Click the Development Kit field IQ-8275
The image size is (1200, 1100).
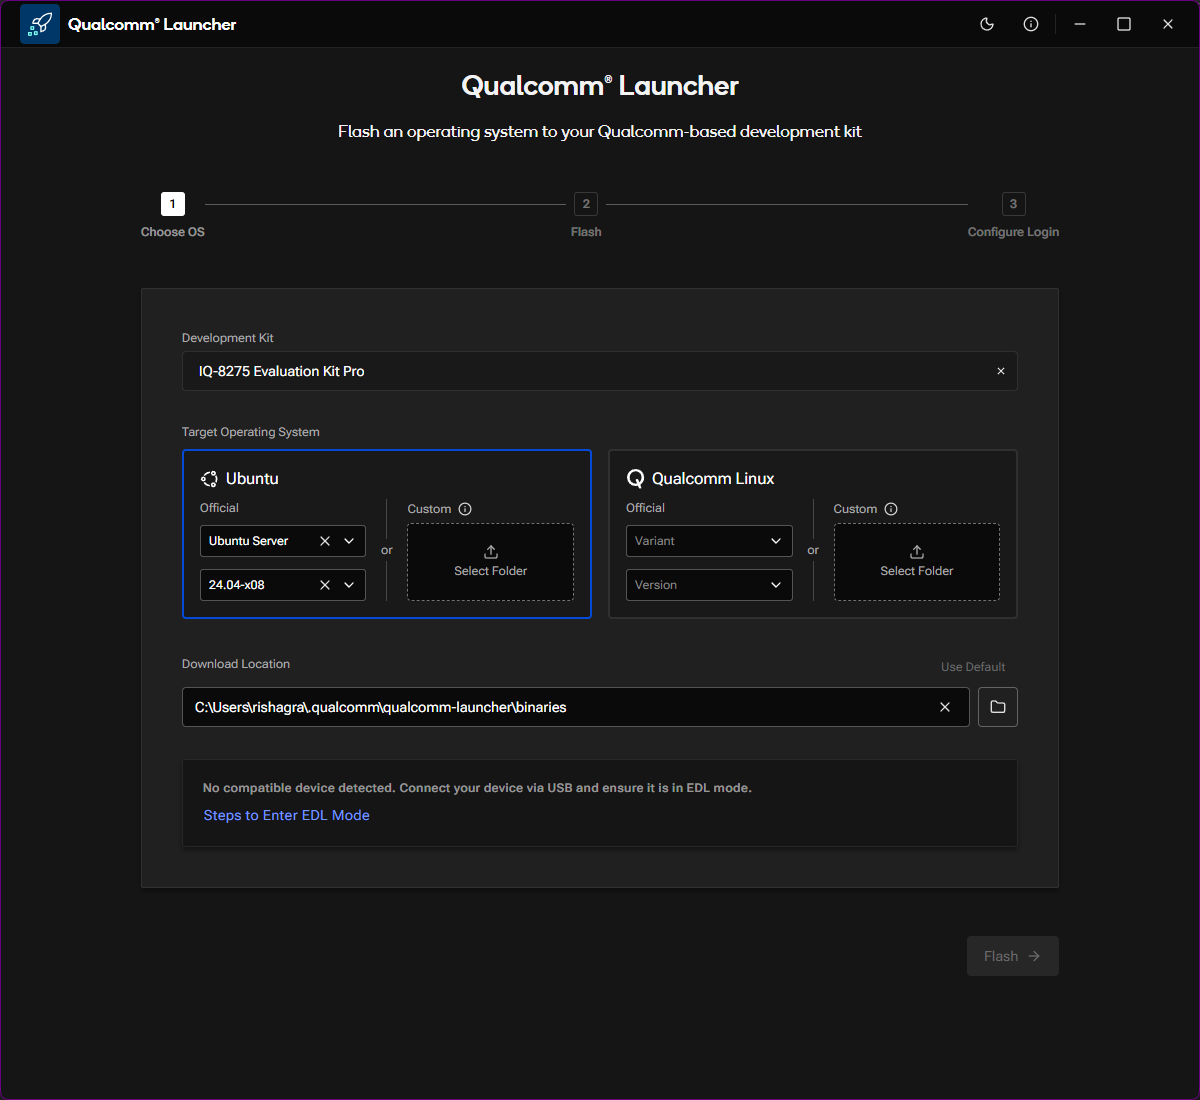coord(600,371)
